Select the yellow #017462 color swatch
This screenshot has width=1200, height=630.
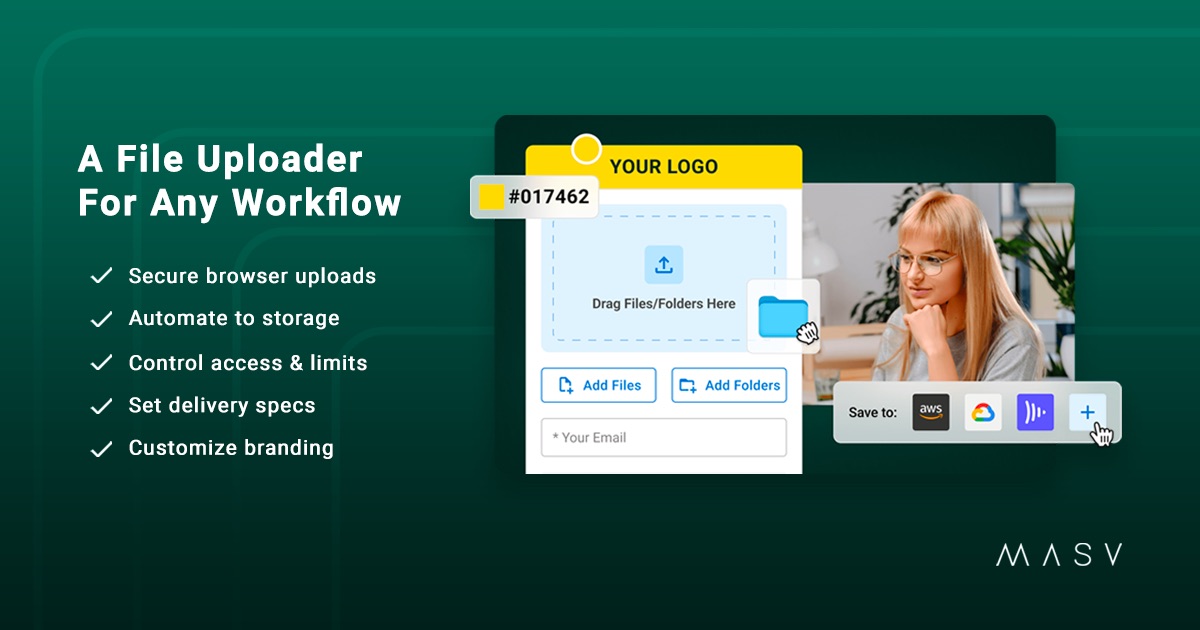tap(489, 197)
